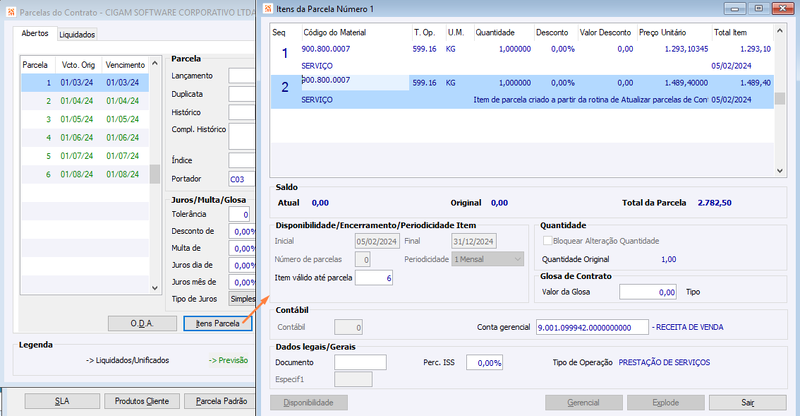Minimize the Itens da Parcela window

[735, 8]
